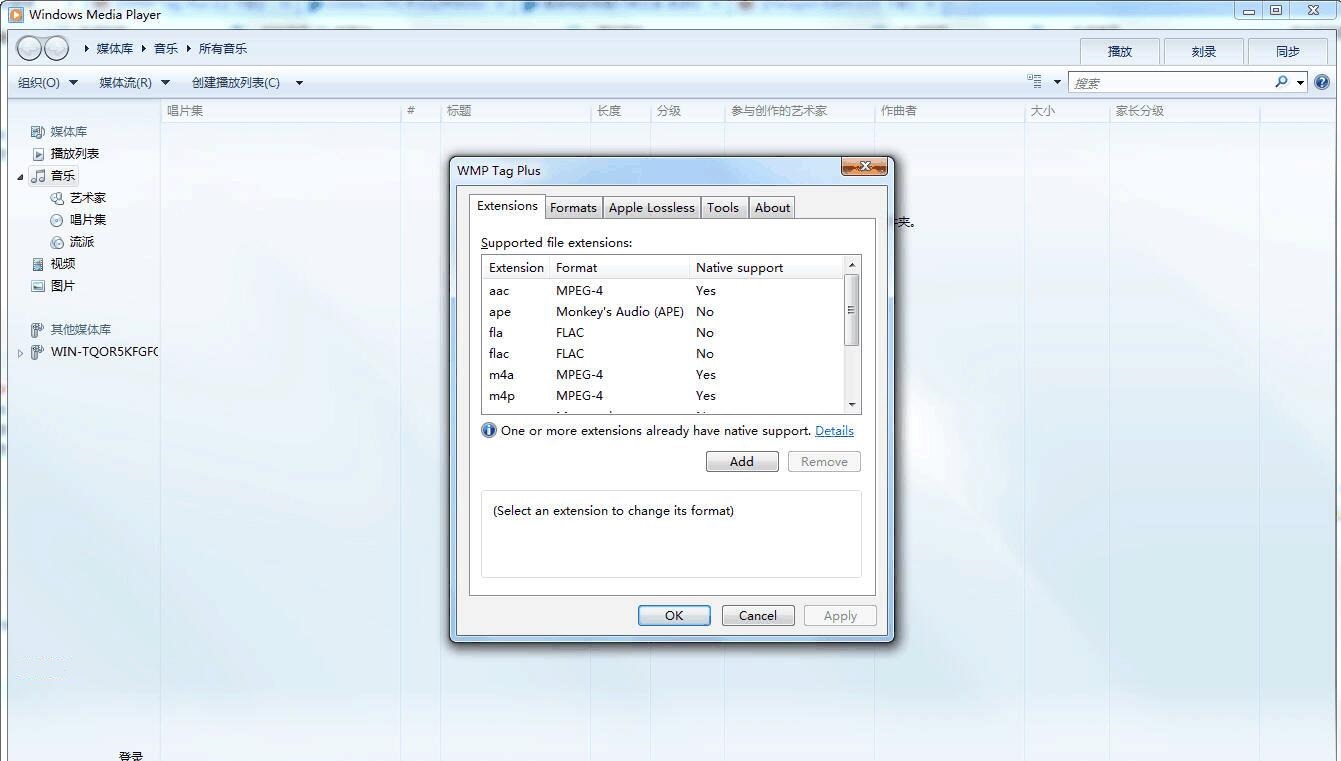
Task: Select the 视频 video icon in sidebar
Action: click(x=38, y=264)
